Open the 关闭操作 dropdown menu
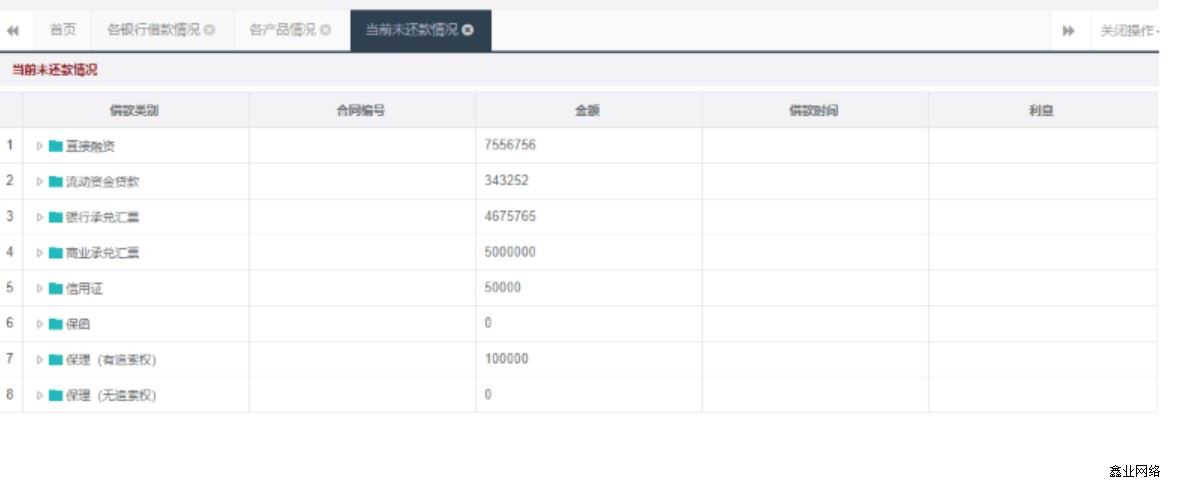Screen dimensions: 1177x485 [x=1129, y=30]
